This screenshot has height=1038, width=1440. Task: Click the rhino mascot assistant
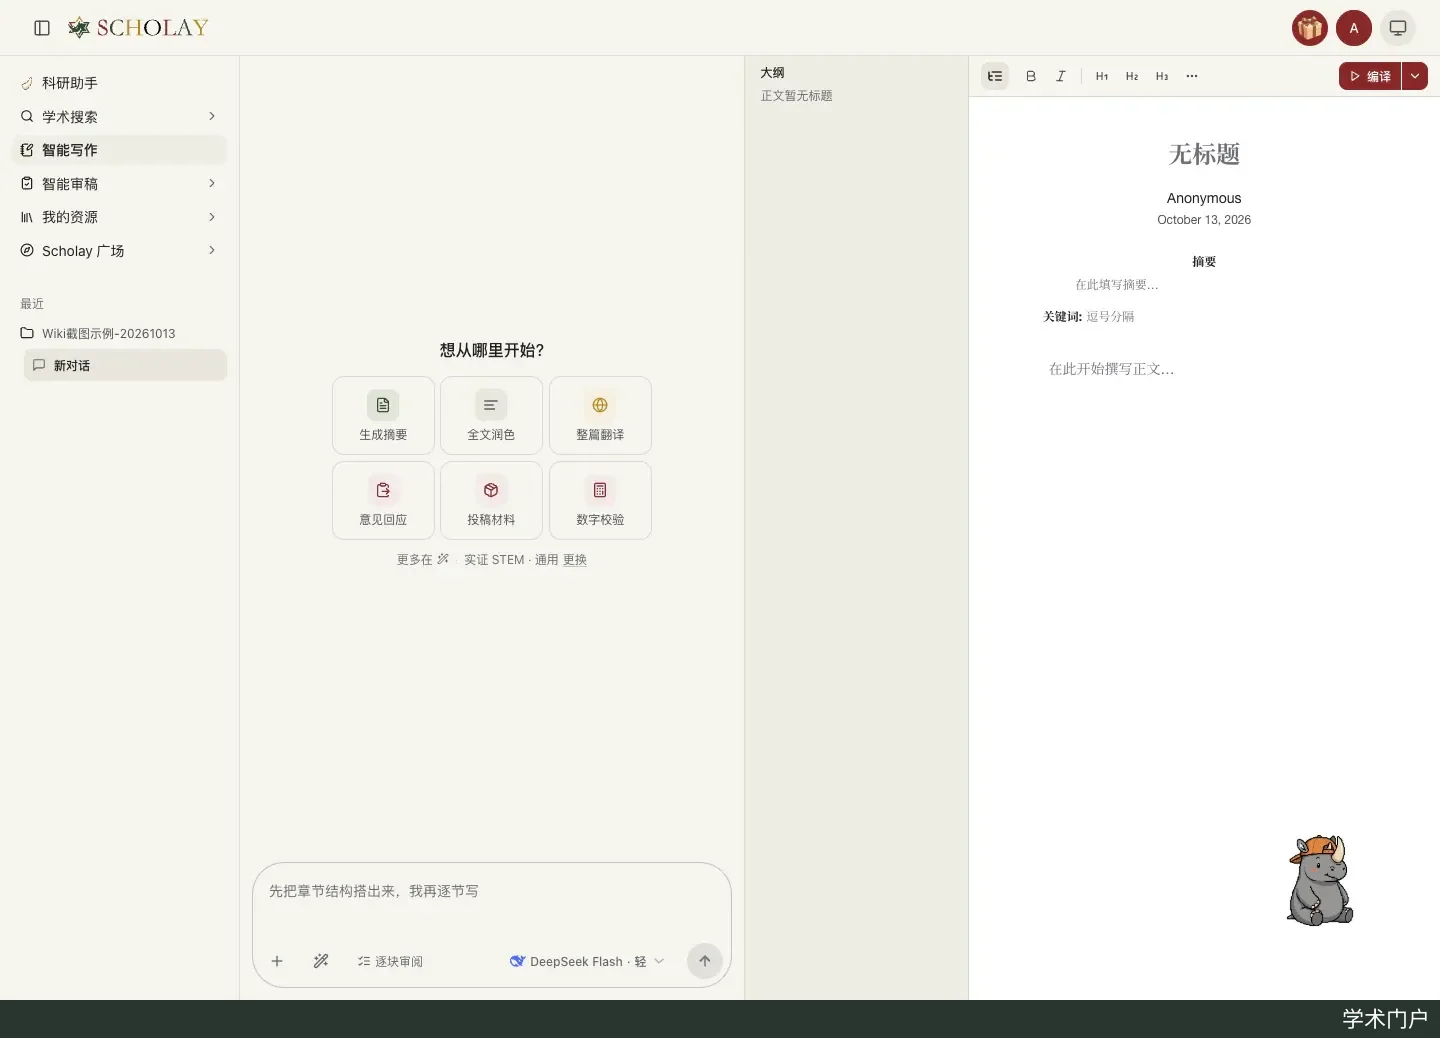pos(1320,880)
